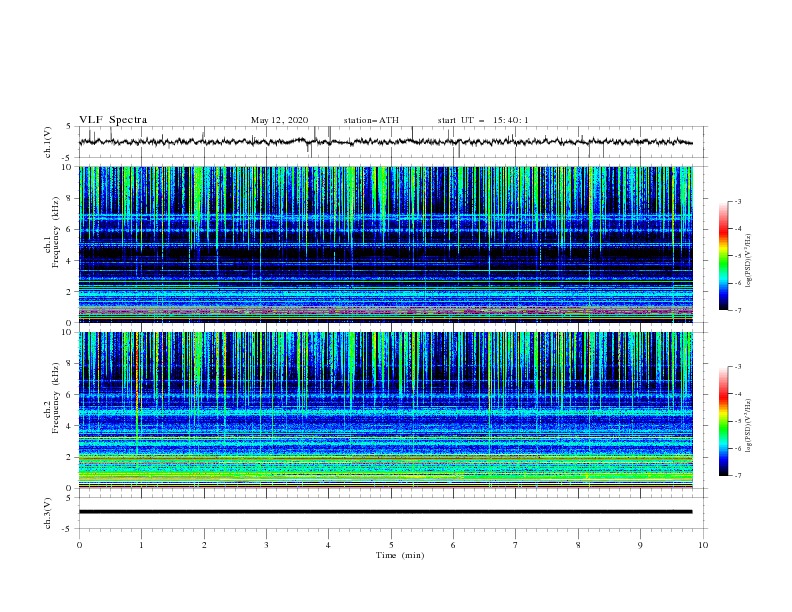The height and width of the screenshot is (612, 792).
Task: Click the "-7" tick on ch.2 colorbar
Action: coord(737,476)
